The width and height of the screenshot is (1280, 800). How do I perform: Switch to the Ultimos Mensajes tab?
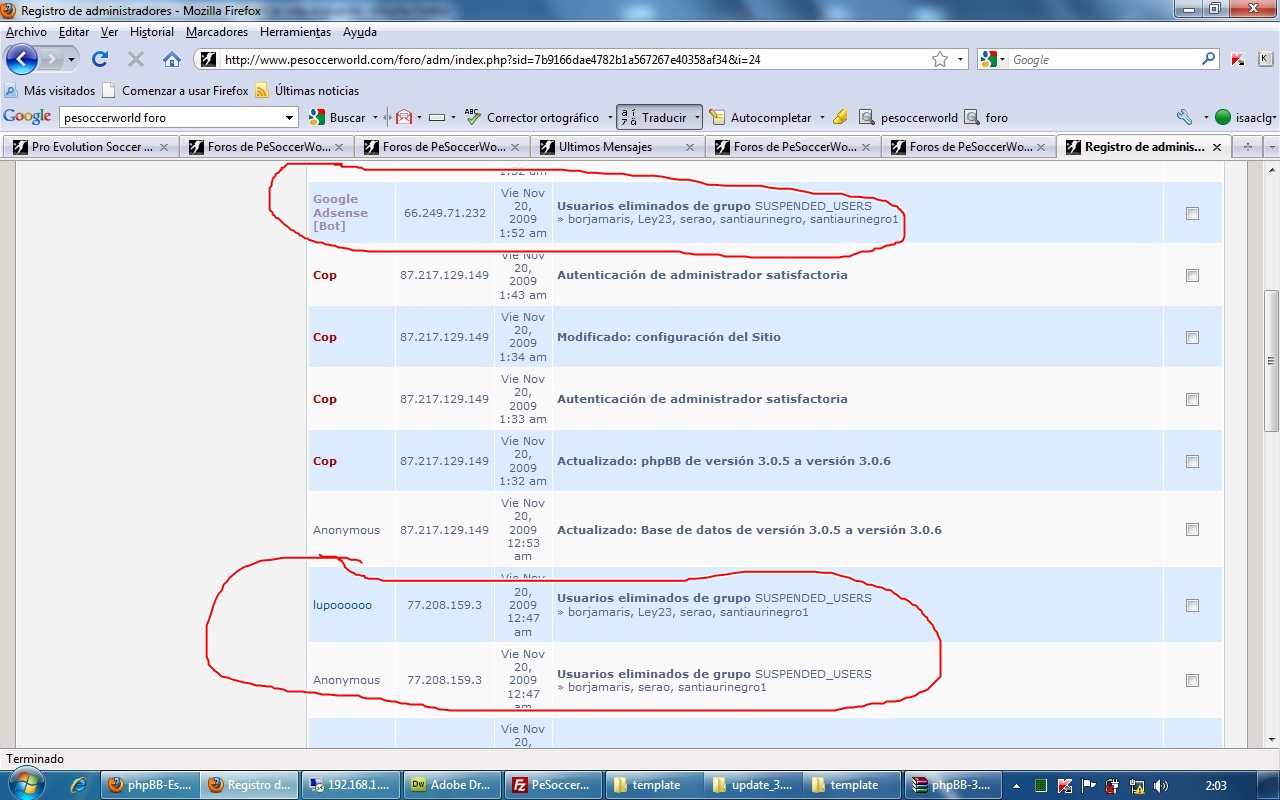pyautogui.click(x=617, y=146)
